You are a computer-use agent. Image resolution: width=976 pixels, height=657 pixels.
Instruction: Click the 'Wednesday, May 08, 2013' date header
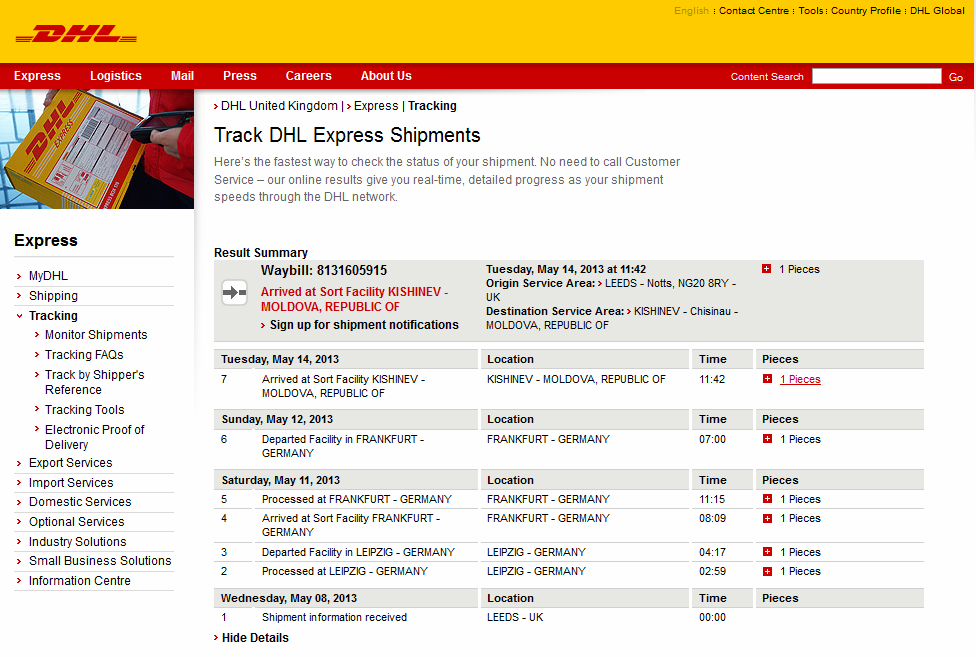289,598
